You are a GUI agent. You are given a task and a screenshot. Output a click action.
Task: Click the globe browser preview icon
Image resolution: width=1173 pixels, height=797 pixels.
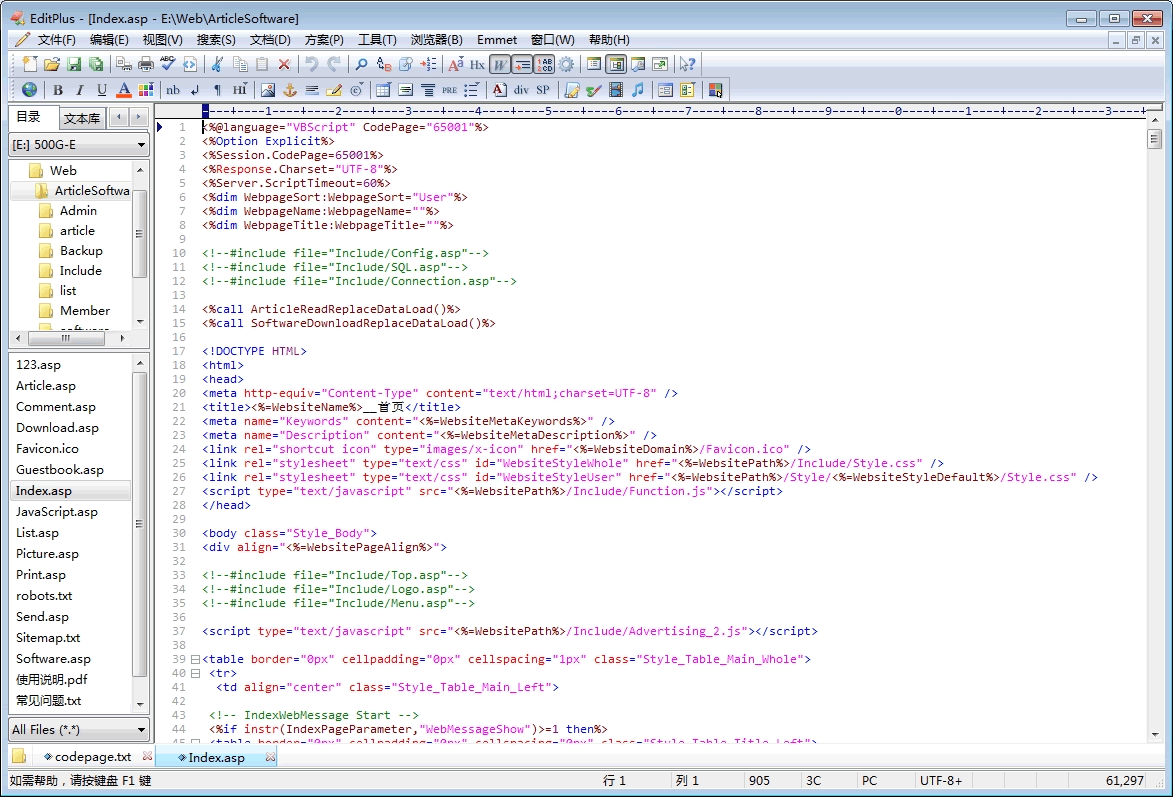click(29, 90)
